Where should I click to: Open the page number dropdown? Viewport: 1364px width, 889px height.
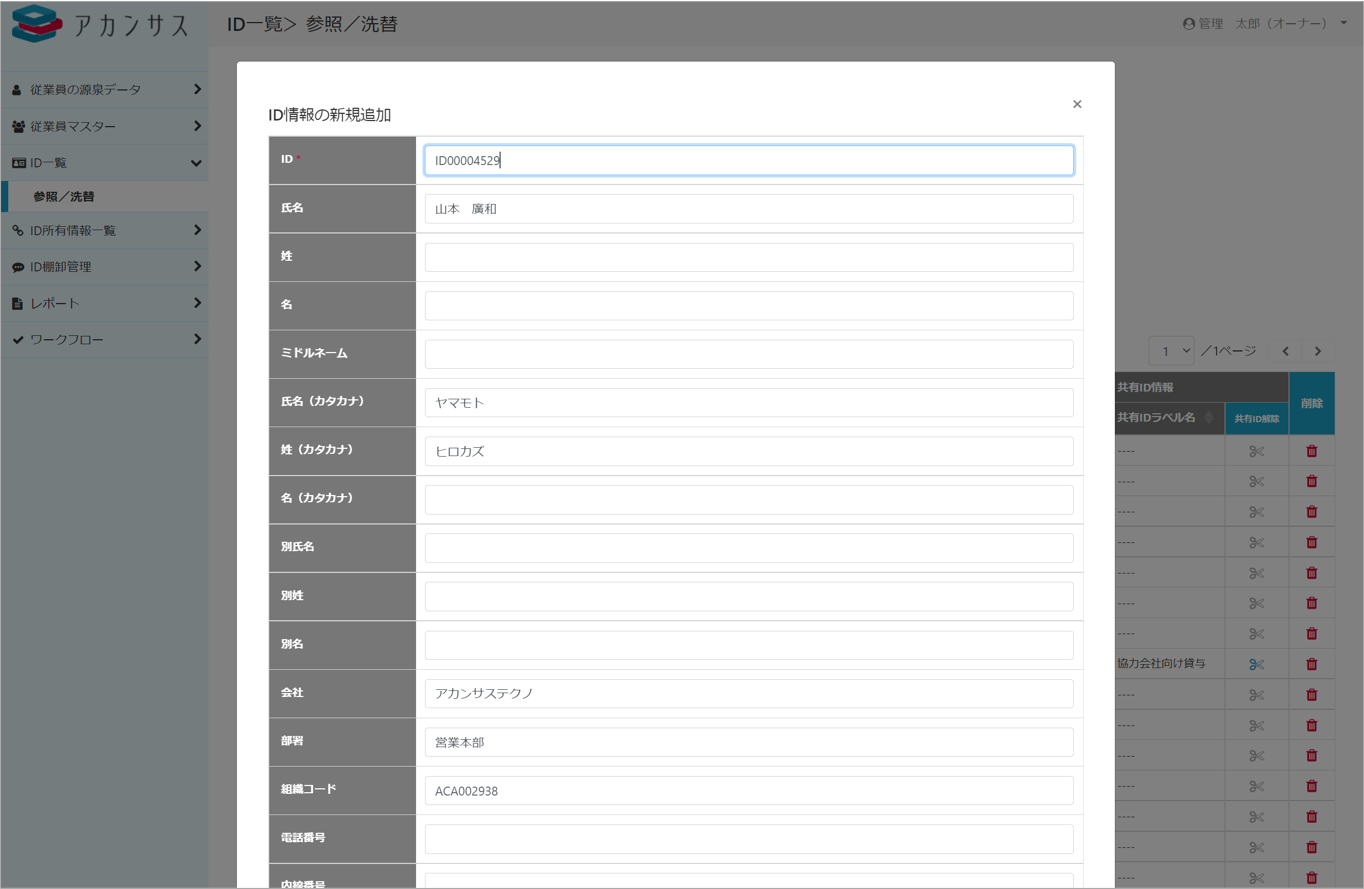pyautogui.click(x=1172, y=351)
